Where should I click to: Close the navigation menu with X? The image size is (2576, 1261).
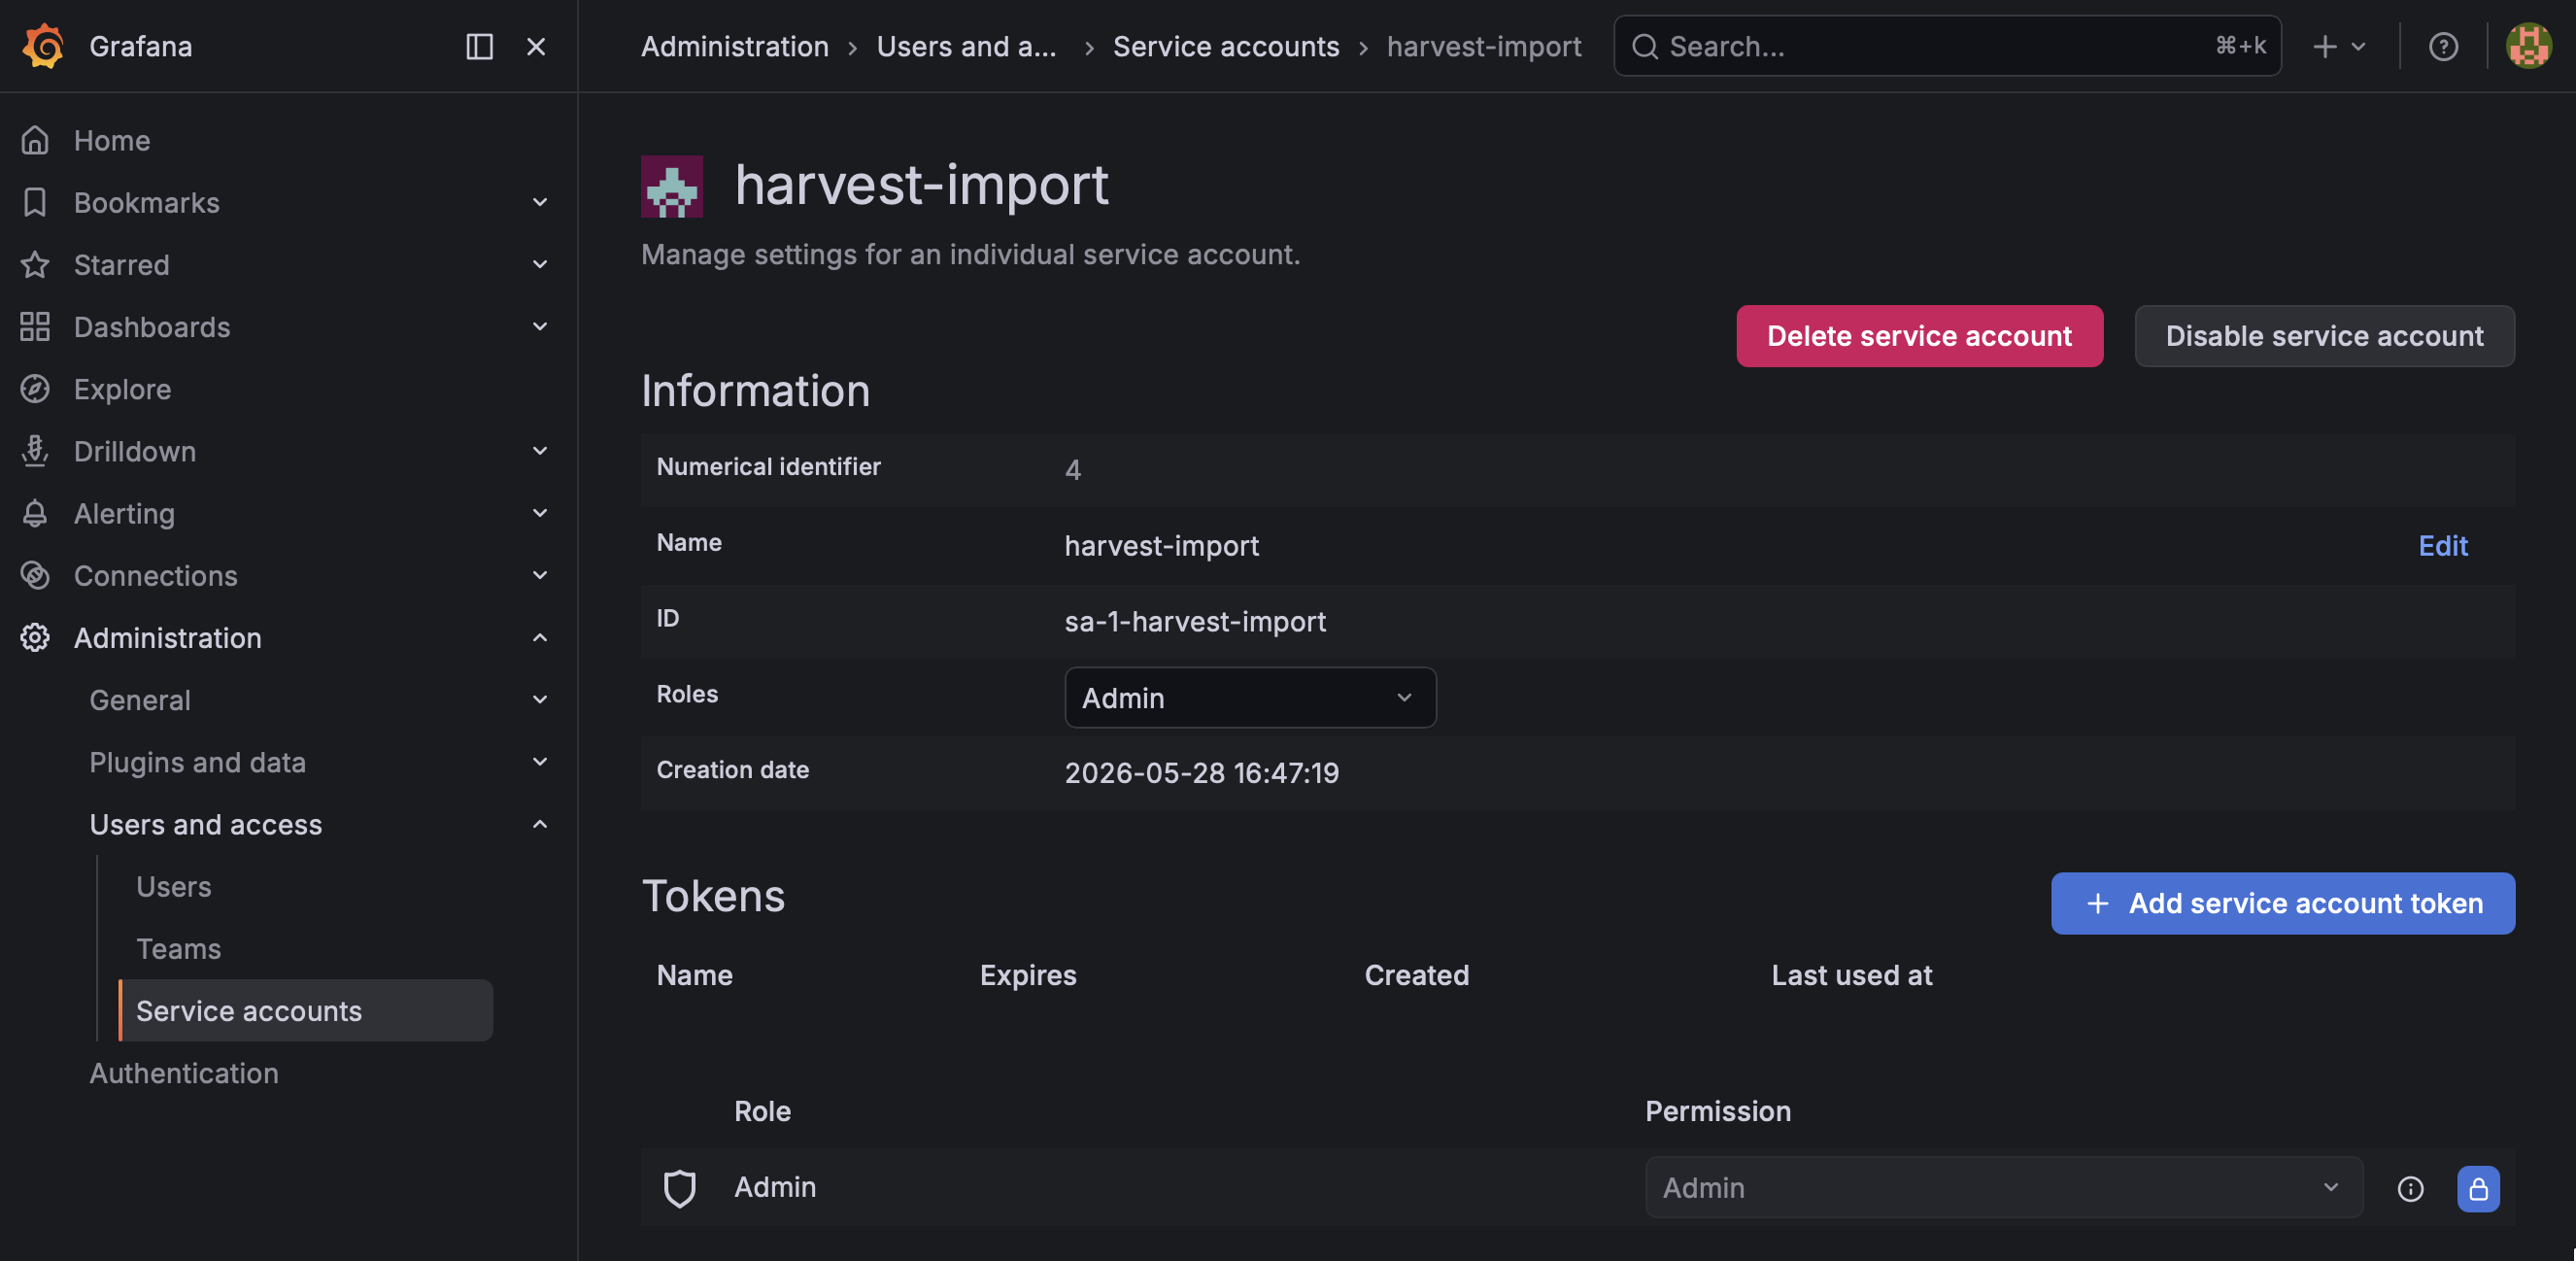pyautogui.click(x=536, y=46)
